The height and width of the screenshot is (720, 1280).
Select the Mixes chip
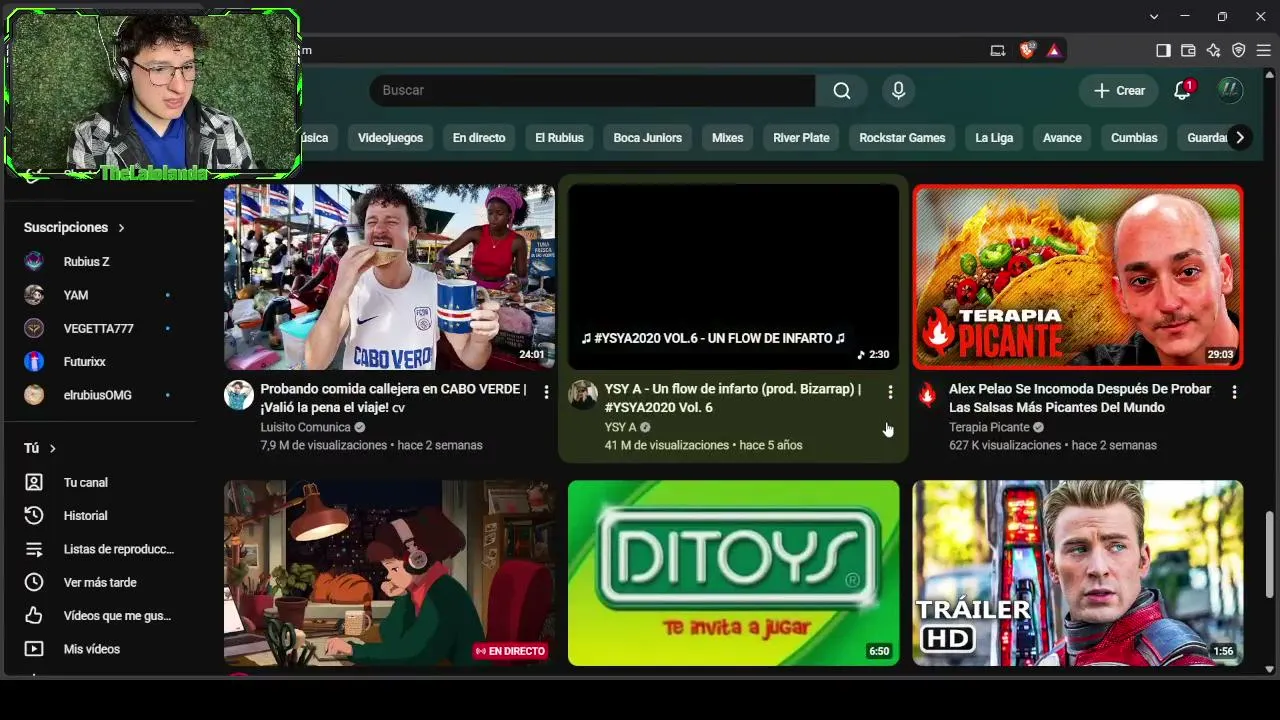727,138
